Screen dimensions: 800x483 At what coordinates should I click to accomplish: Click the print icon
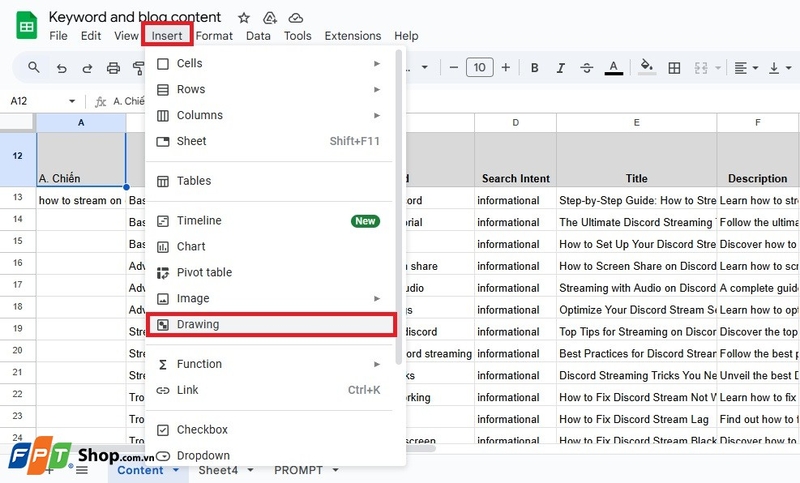(113, 68)
